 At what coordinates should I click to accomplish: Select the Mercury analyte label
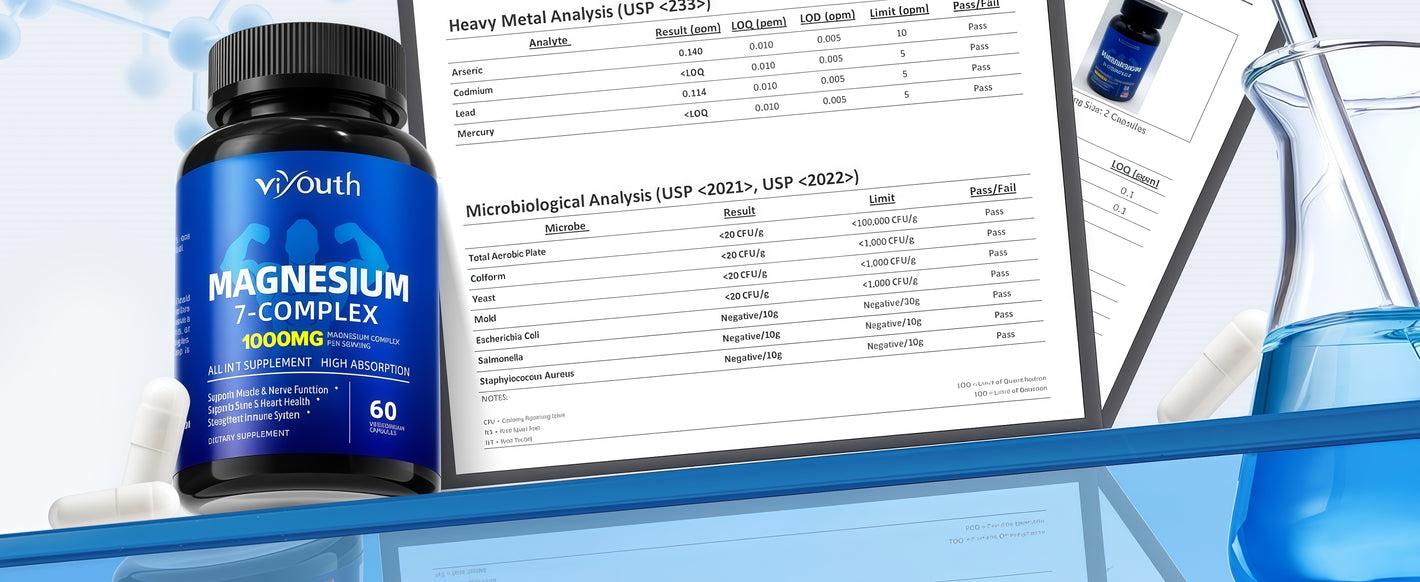pos(475,132)
